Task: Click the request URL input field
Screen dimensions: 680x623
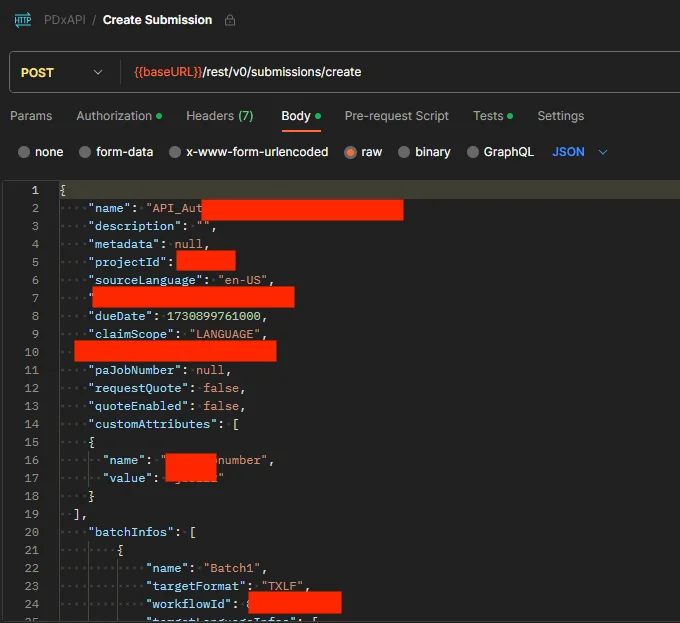Action: pyautogui.click(x=403, y=72)
